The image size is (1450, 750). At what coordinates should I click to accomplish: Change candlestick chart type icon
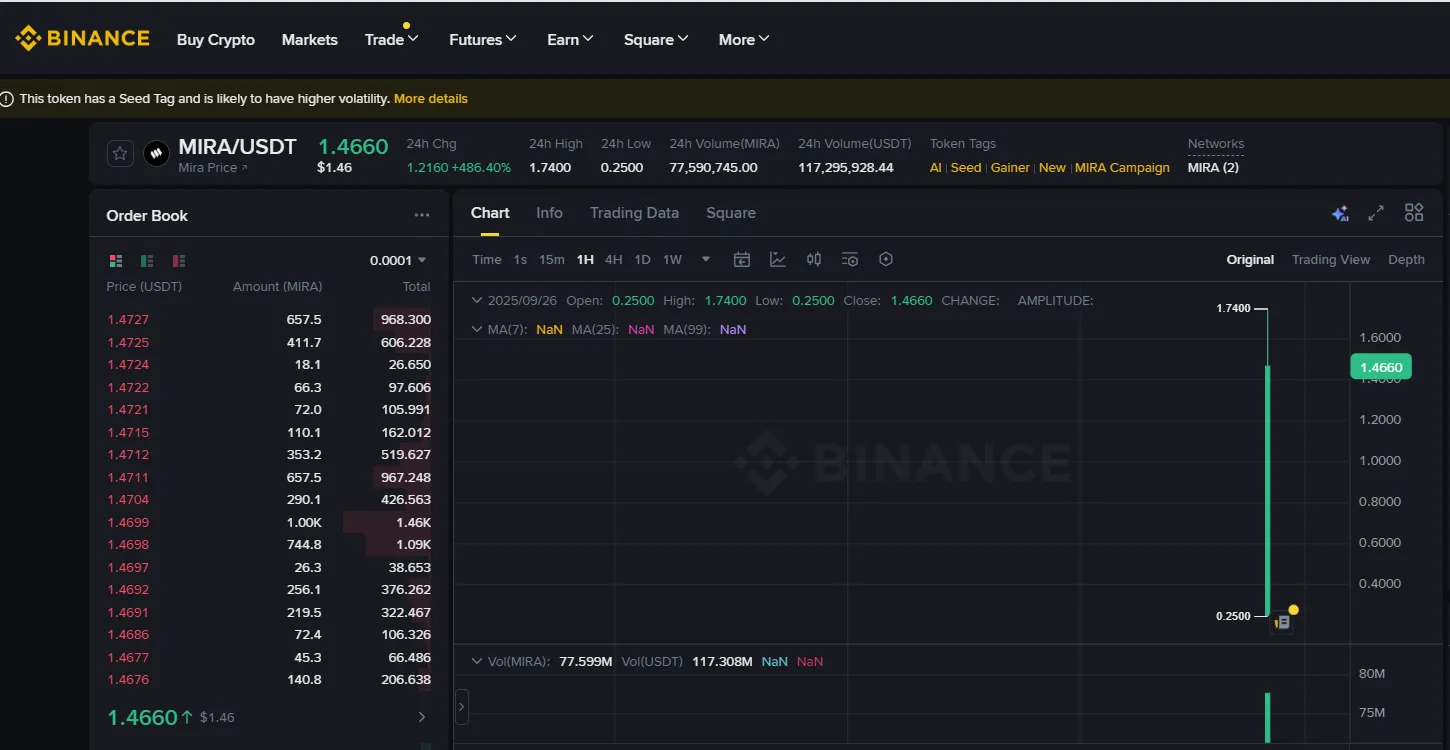pyautogui.click(x=814, y=259)
